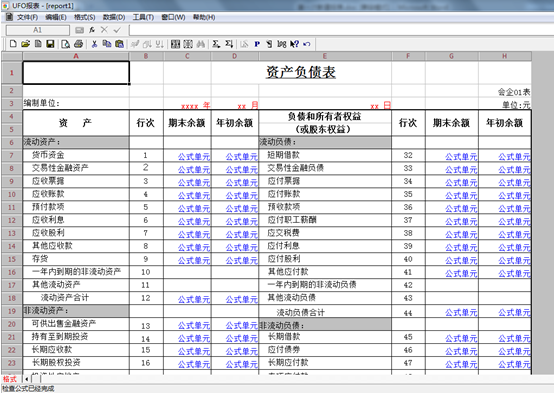Click the 交易性金融资产 cell
The image size is (554, 394).
click(x=76, y=168)
